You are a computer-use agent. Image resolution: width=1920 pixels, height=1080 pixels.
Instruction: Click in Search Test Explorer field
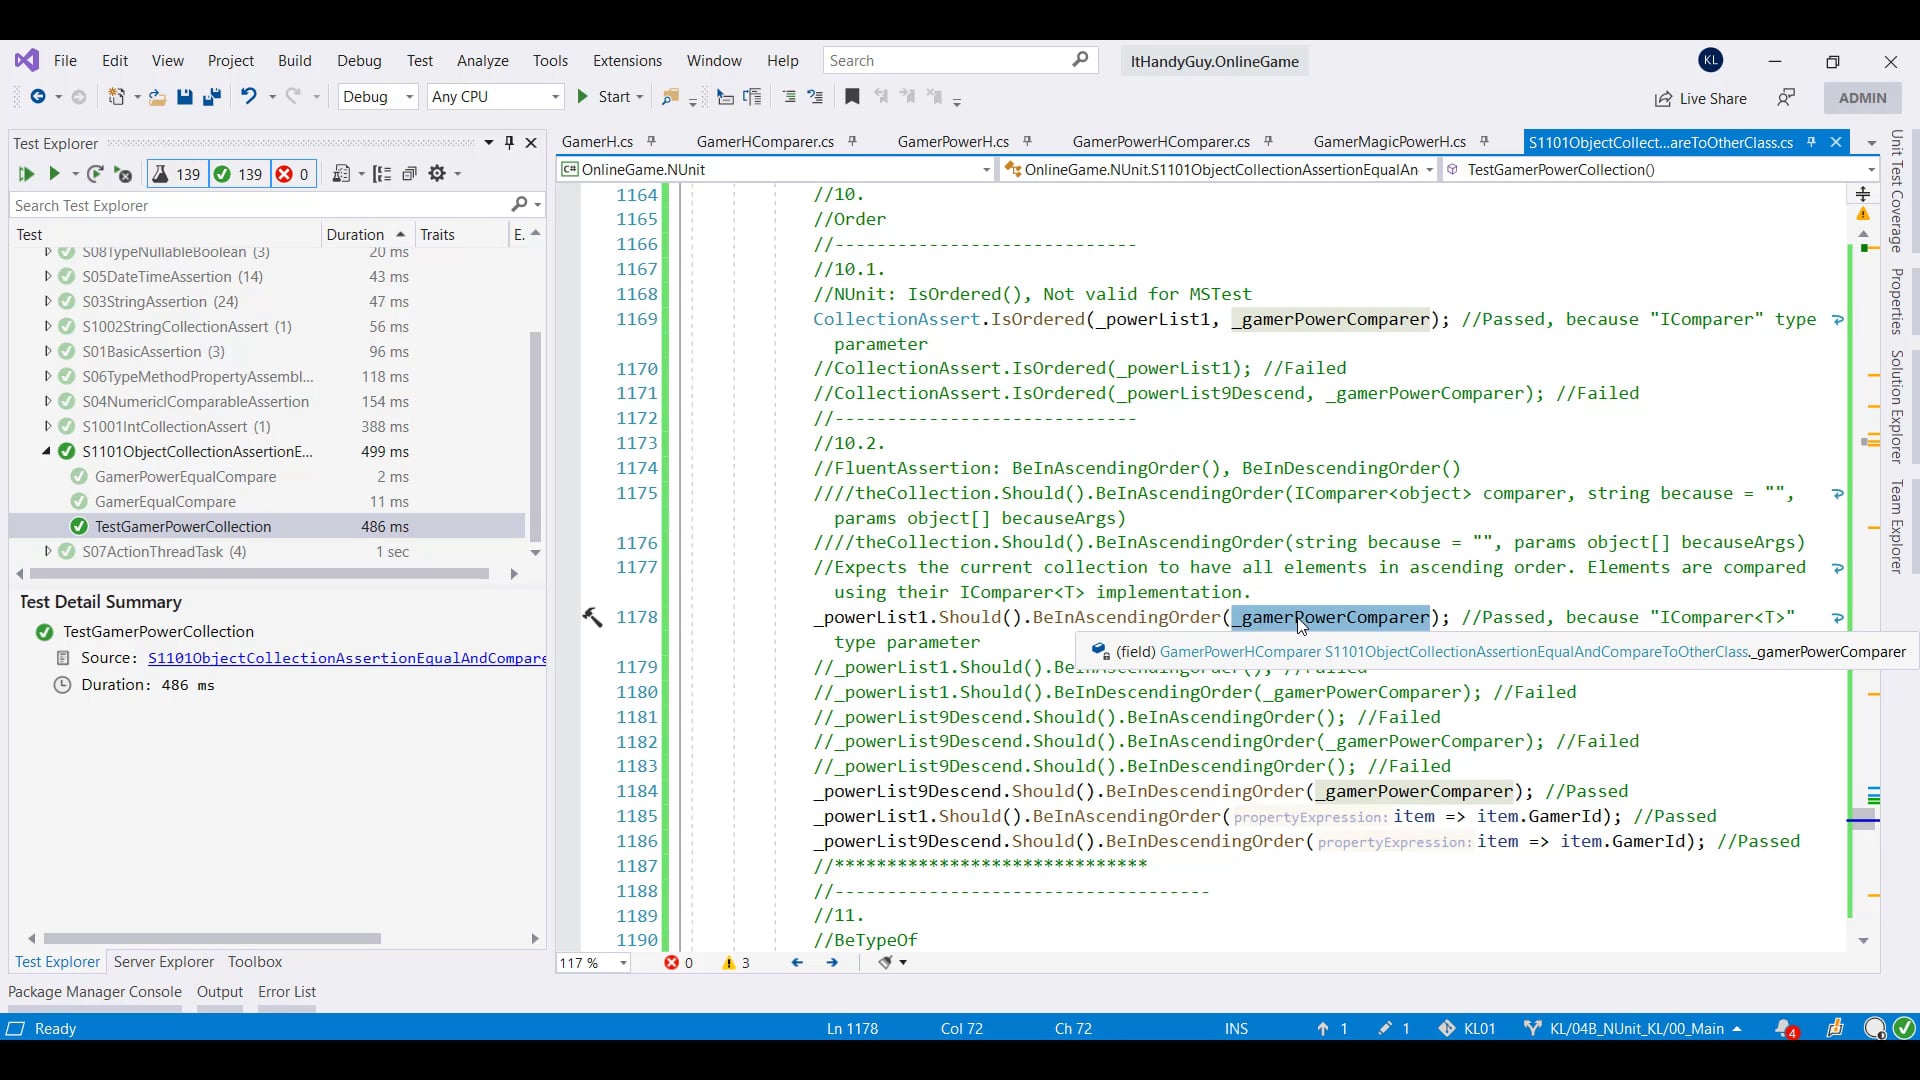[x=260, y=205]
